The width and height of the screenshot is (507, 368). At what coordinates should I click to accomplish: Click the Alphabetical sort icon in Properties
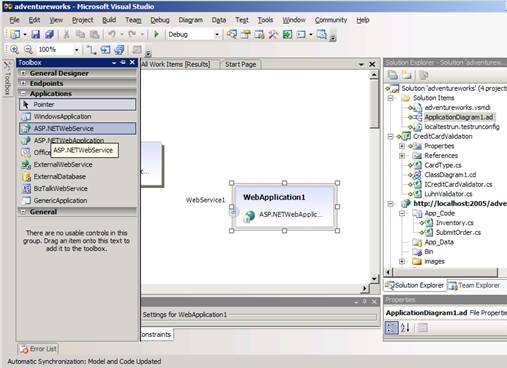[405, 328]
